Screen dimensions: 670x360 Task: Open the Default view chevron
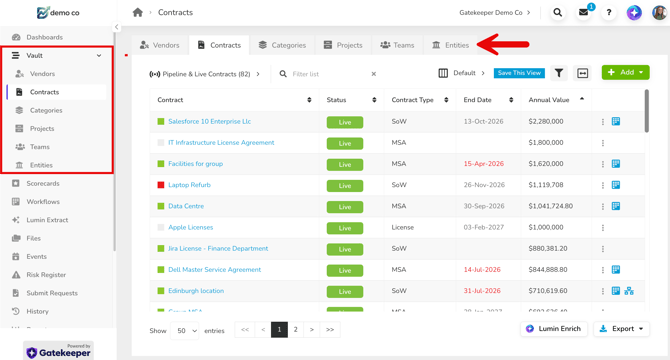[483, 73]
